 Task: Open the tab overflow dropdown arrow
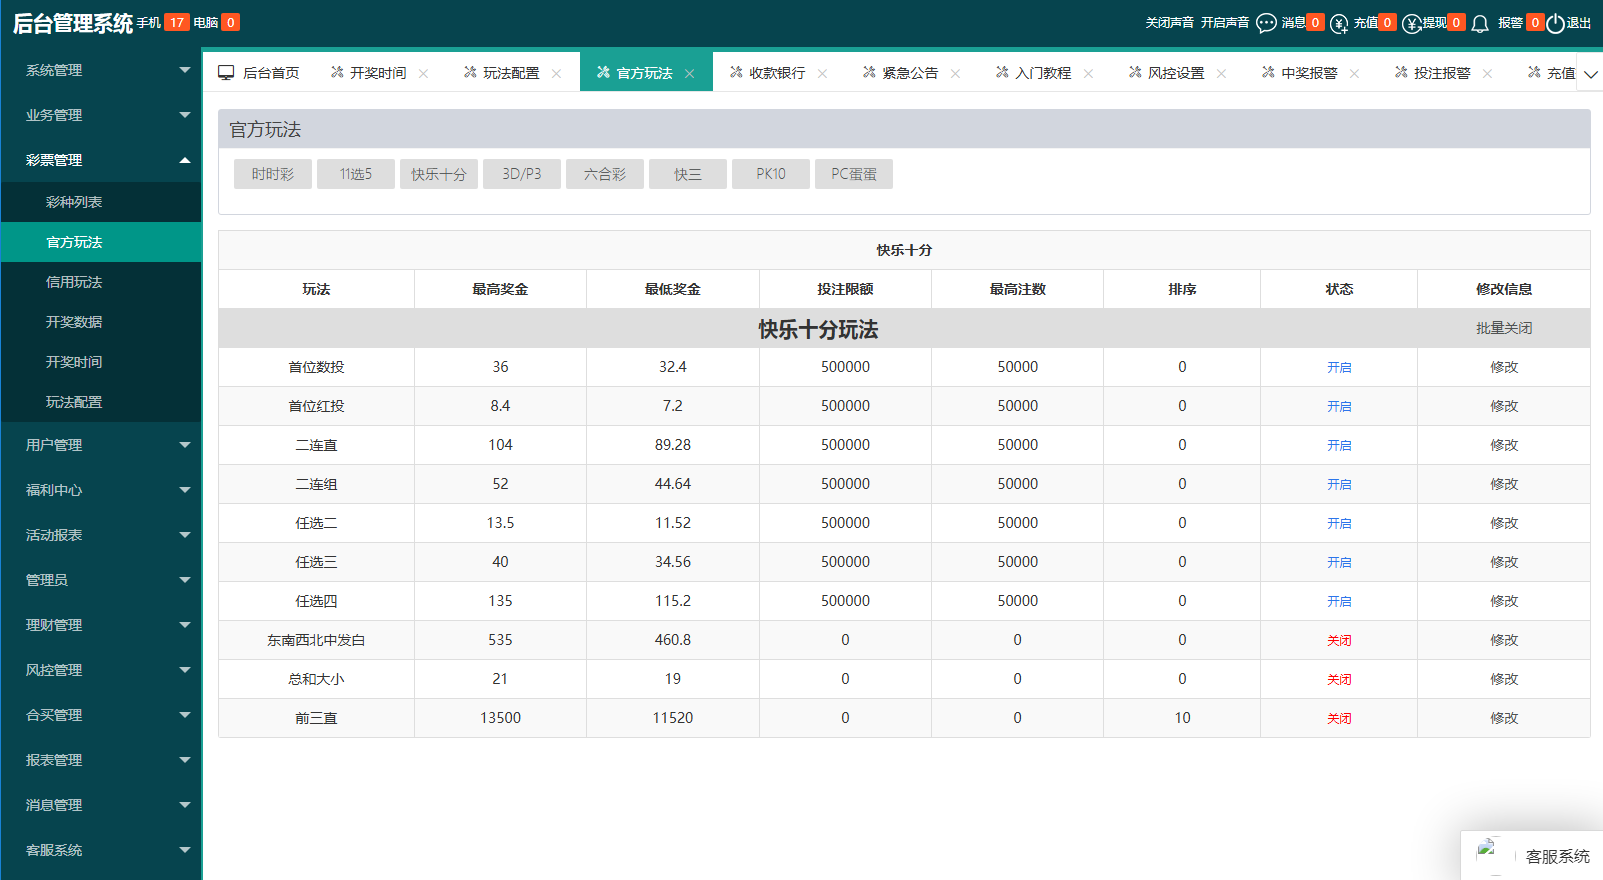tap(1590, 74)
